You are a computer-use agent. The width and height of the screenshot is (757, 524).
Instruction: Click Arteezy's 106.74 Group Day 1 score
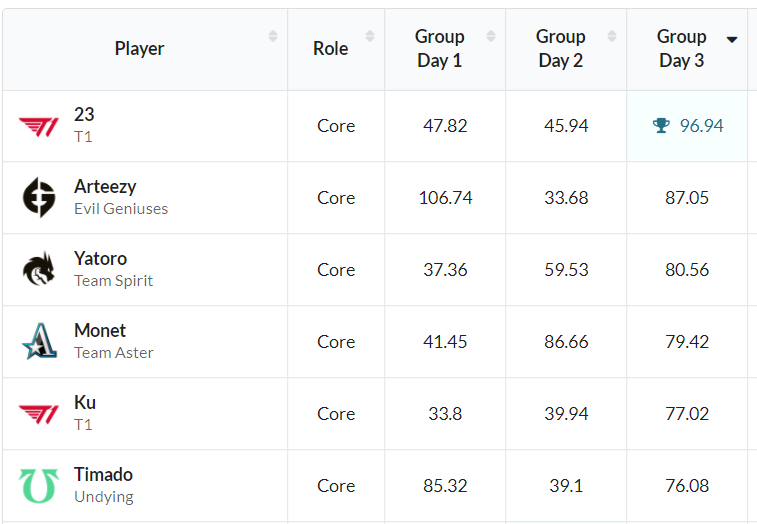coord(445,198)
